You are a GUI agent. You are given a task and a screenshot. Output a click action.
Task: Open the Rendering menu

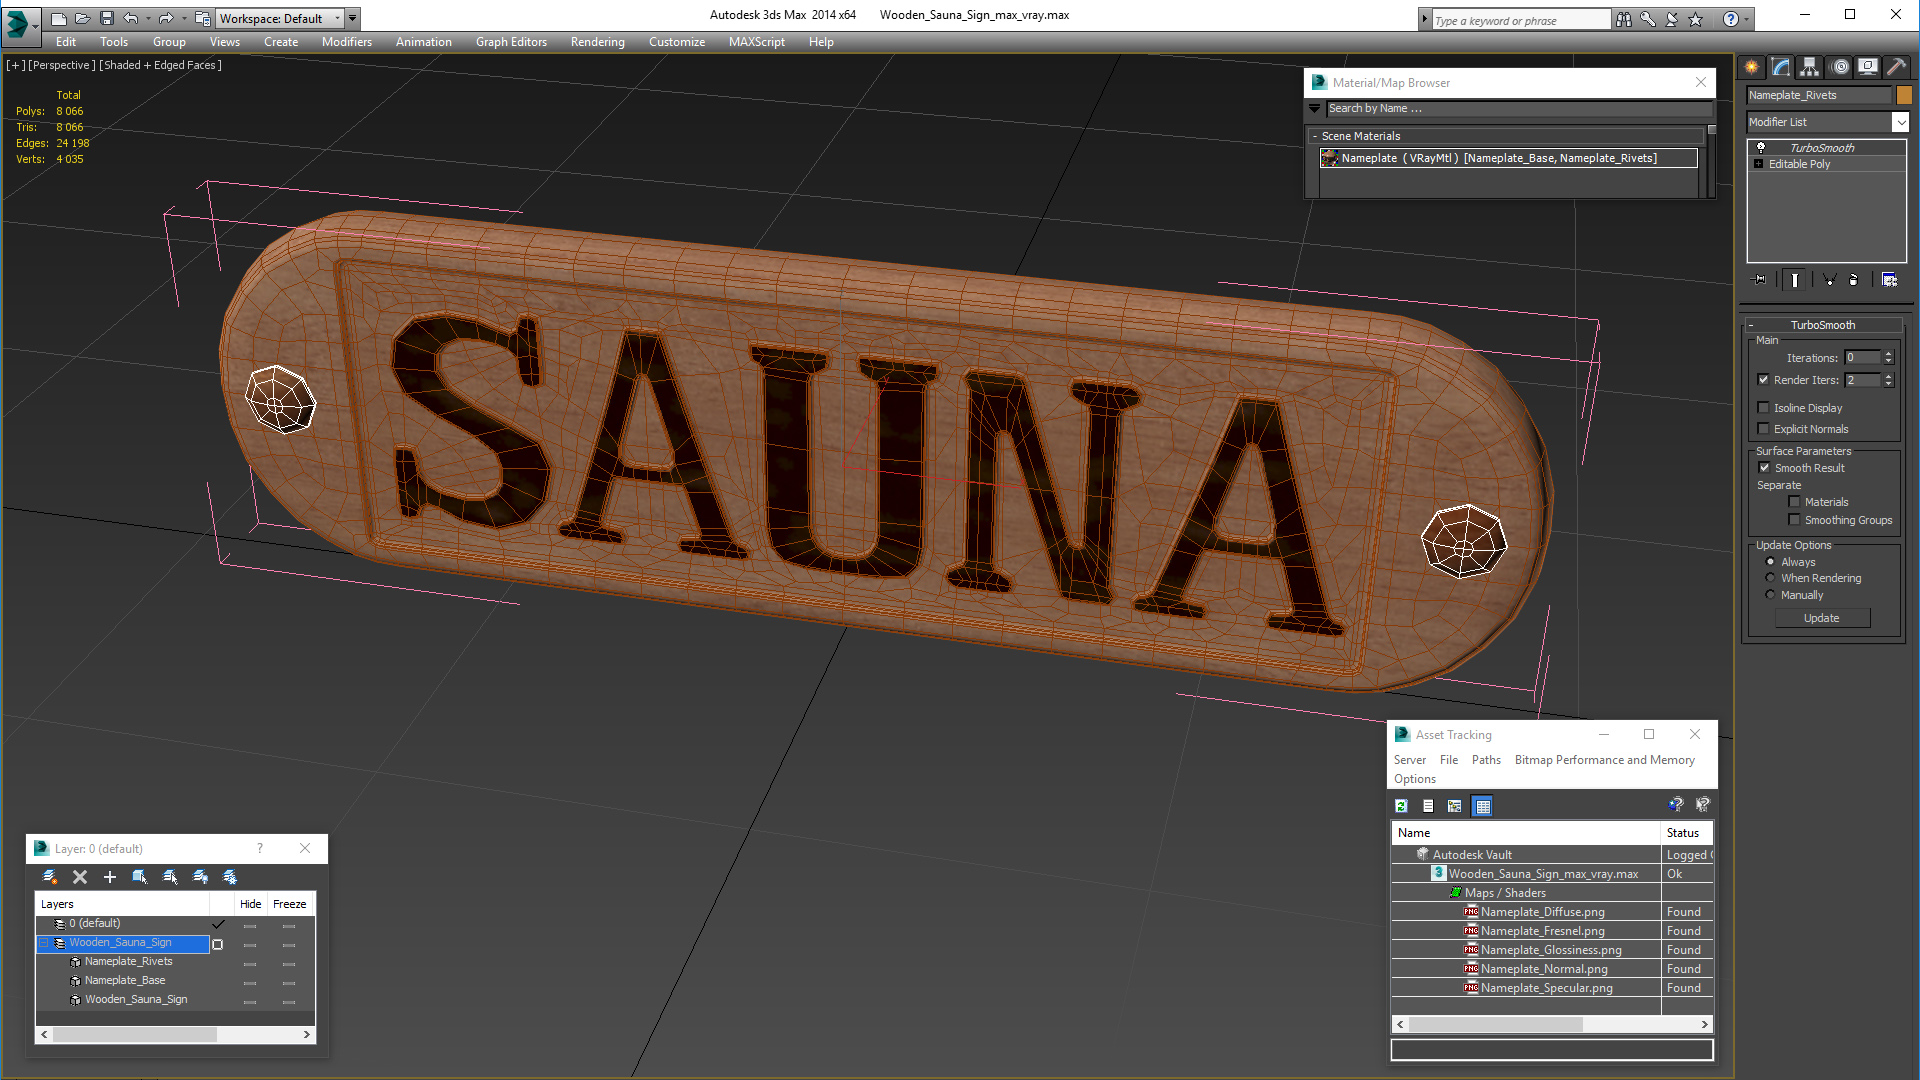(597, 42)
